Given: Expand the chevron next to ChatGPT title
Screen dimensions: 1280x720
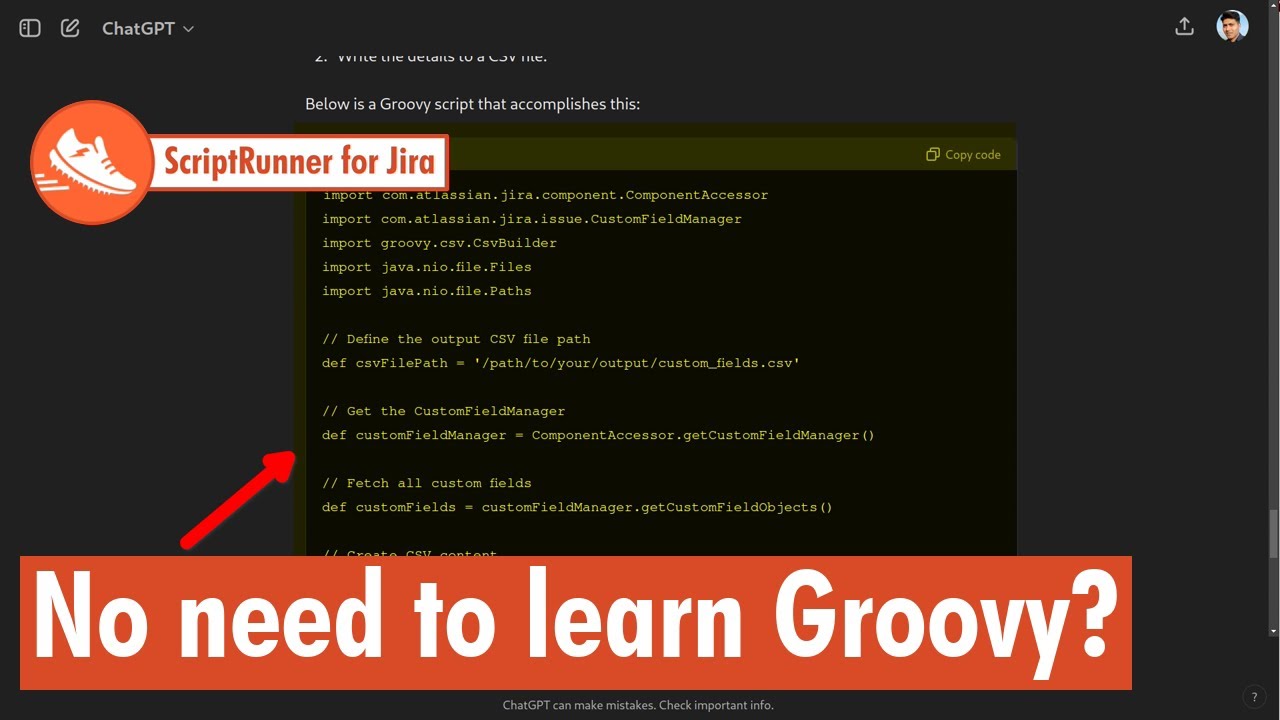Looking at the screenshot, I should pyautogui.click(x=188, y=29).
